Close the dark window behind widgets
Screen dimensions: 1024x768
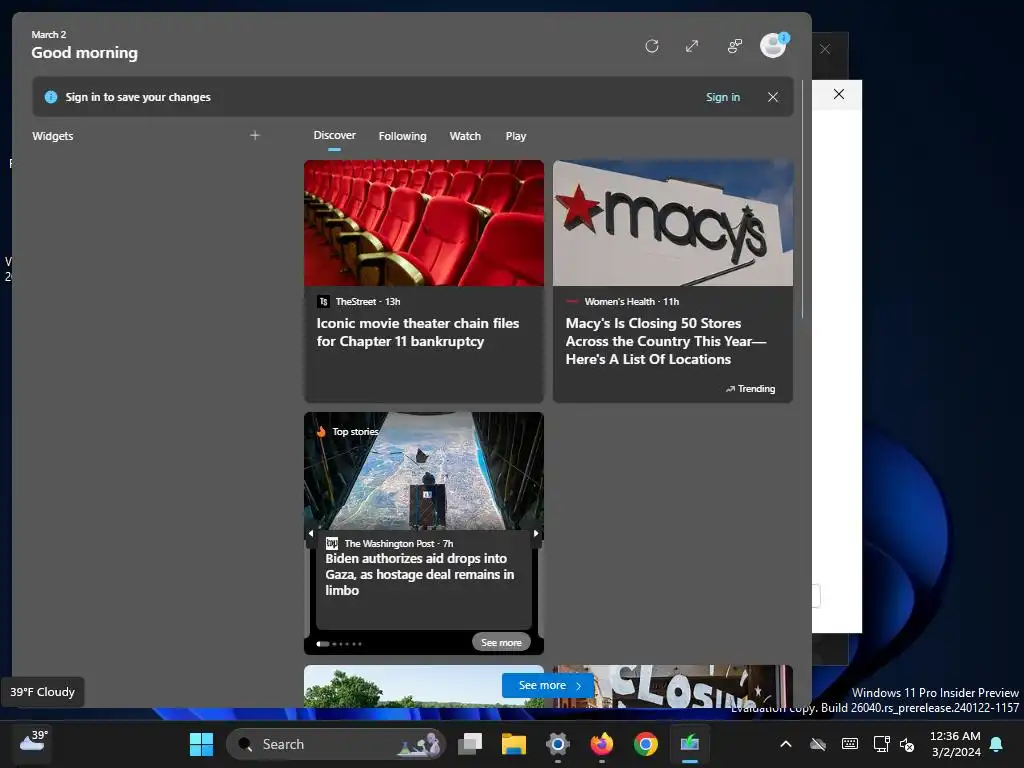pos(825,49)
